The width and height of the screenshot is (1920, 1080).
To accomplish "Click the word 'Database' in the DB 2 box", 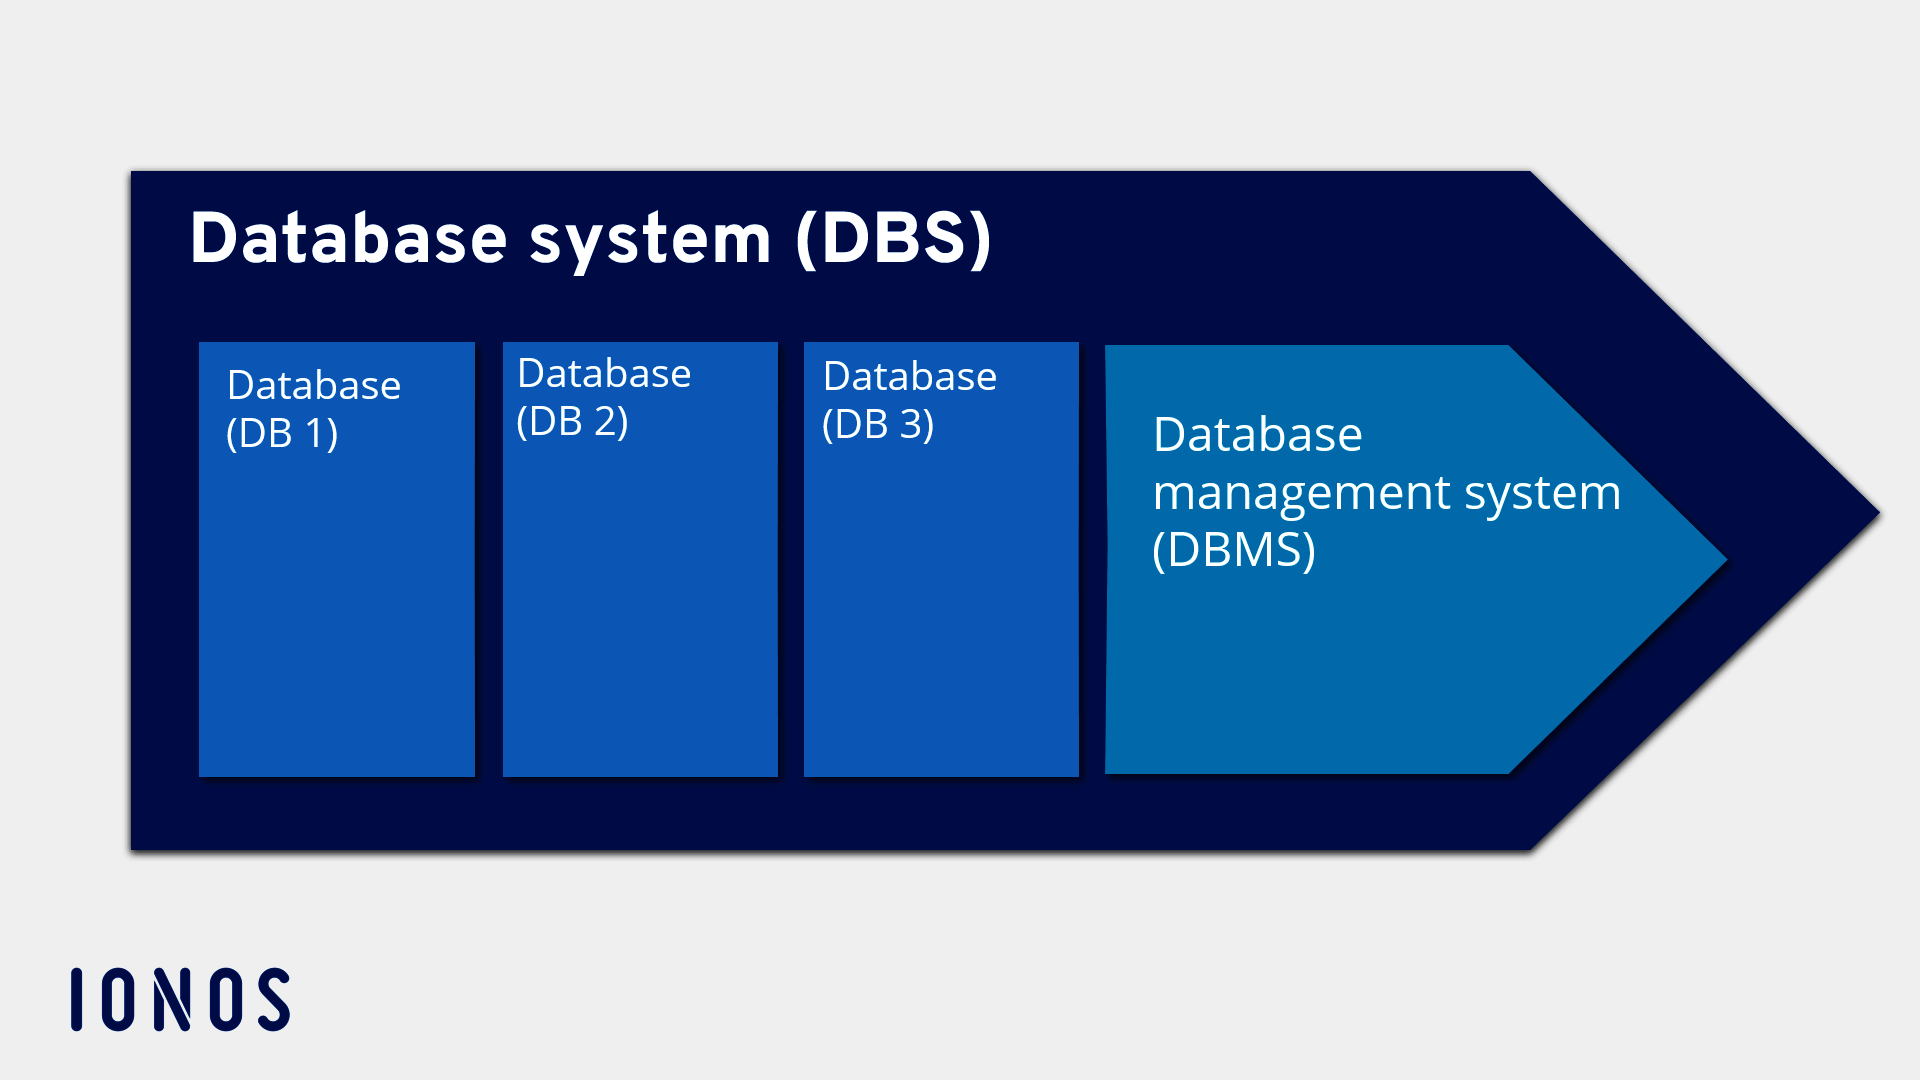I will (x=604, y=374).
